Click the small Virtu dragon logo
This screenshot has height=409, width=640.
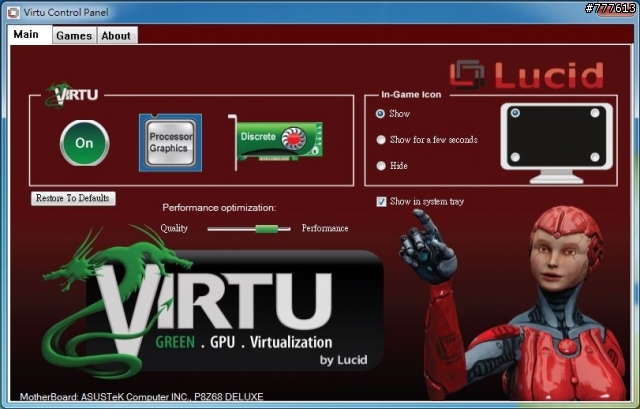point(72,95)
